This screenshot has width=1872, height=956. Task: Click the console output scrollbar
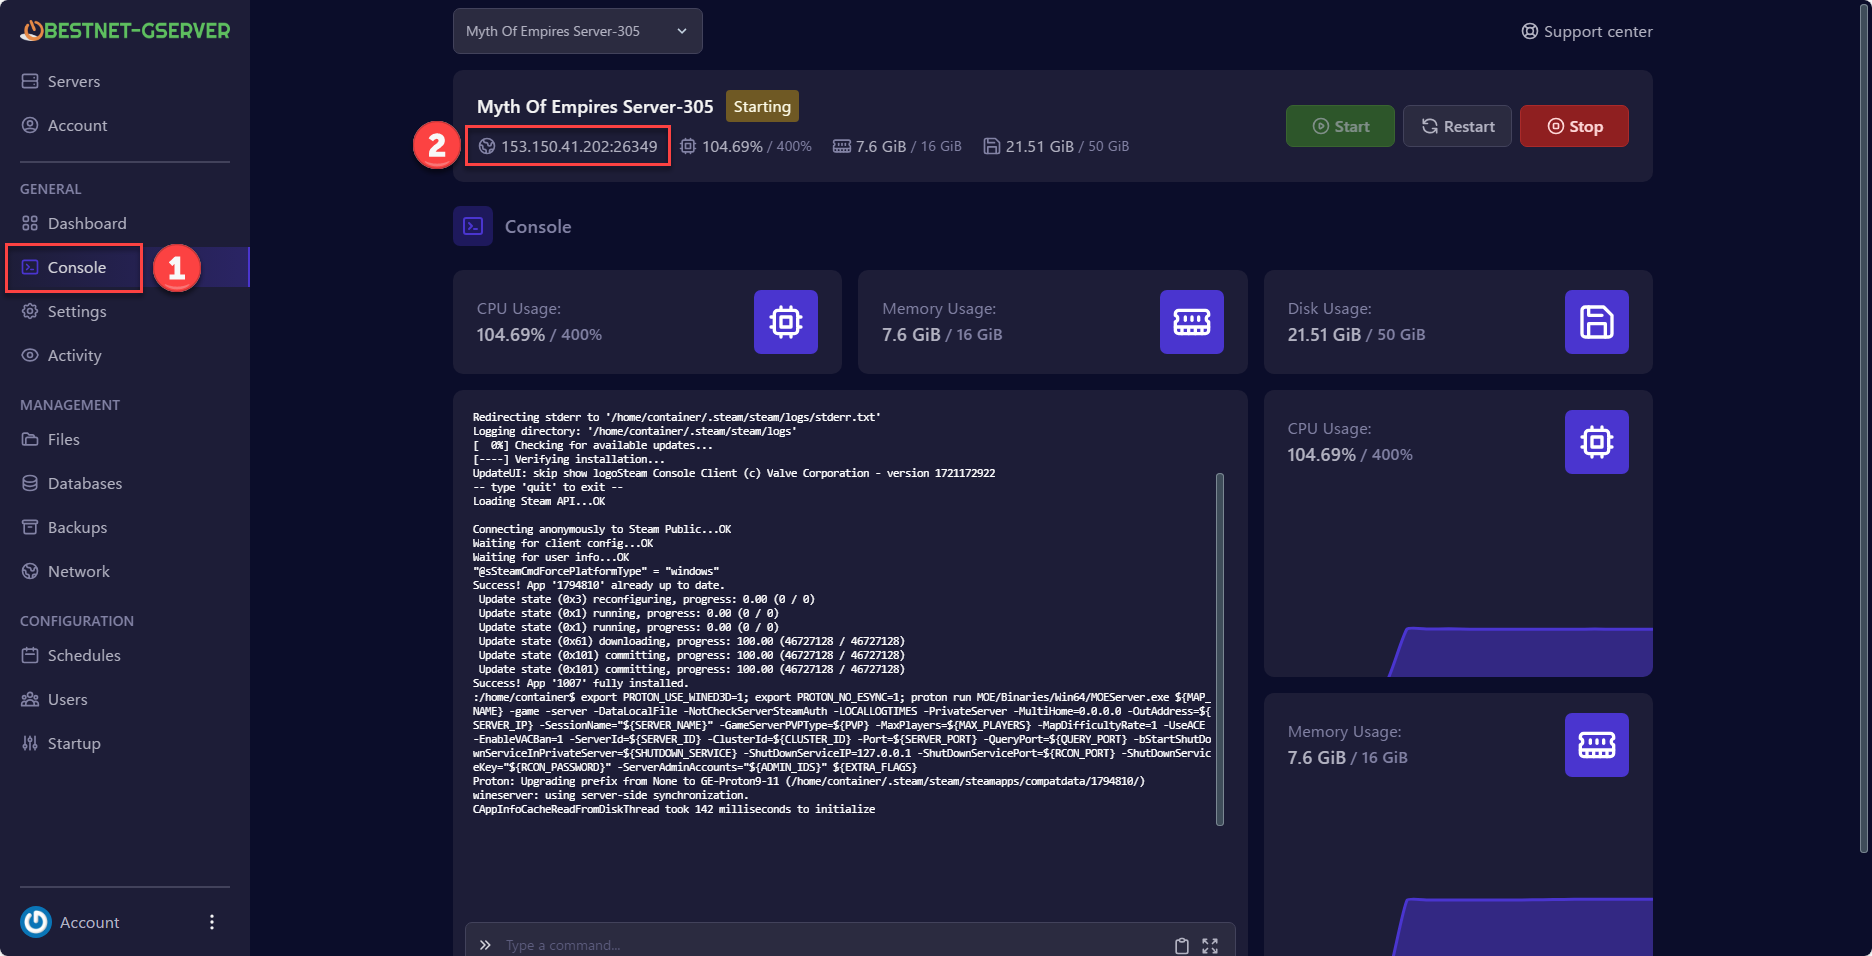tap(1220, 650)
